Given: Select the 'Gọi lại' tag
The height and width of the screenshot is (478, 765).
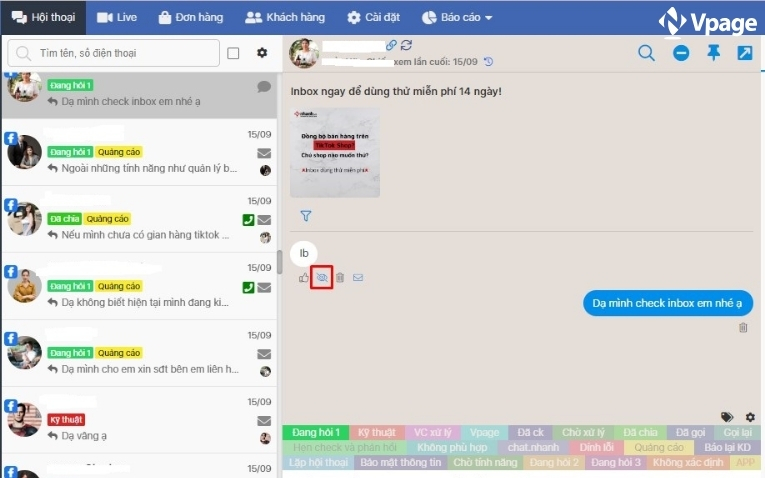Looking at the screenshot, I should tap(738, 432).
